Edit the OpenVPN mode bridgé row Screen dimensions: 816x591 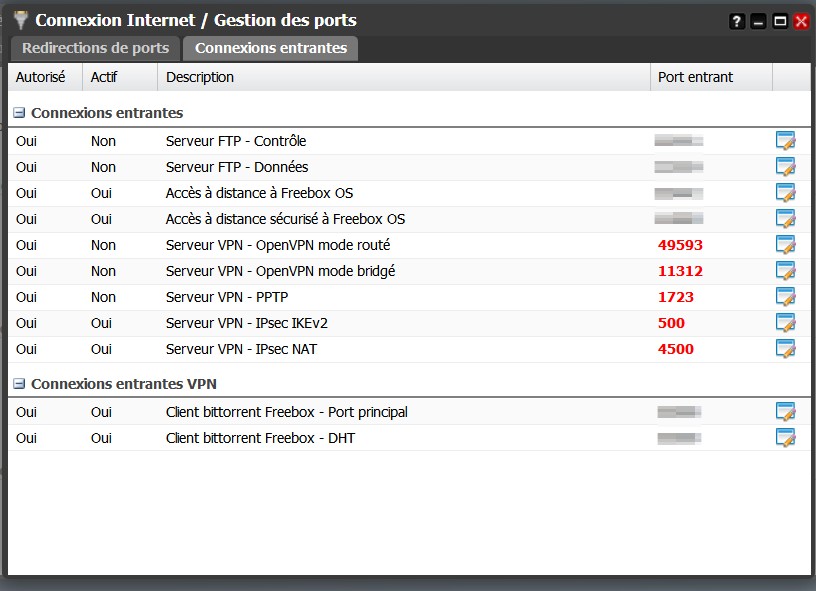pos(785,271)
